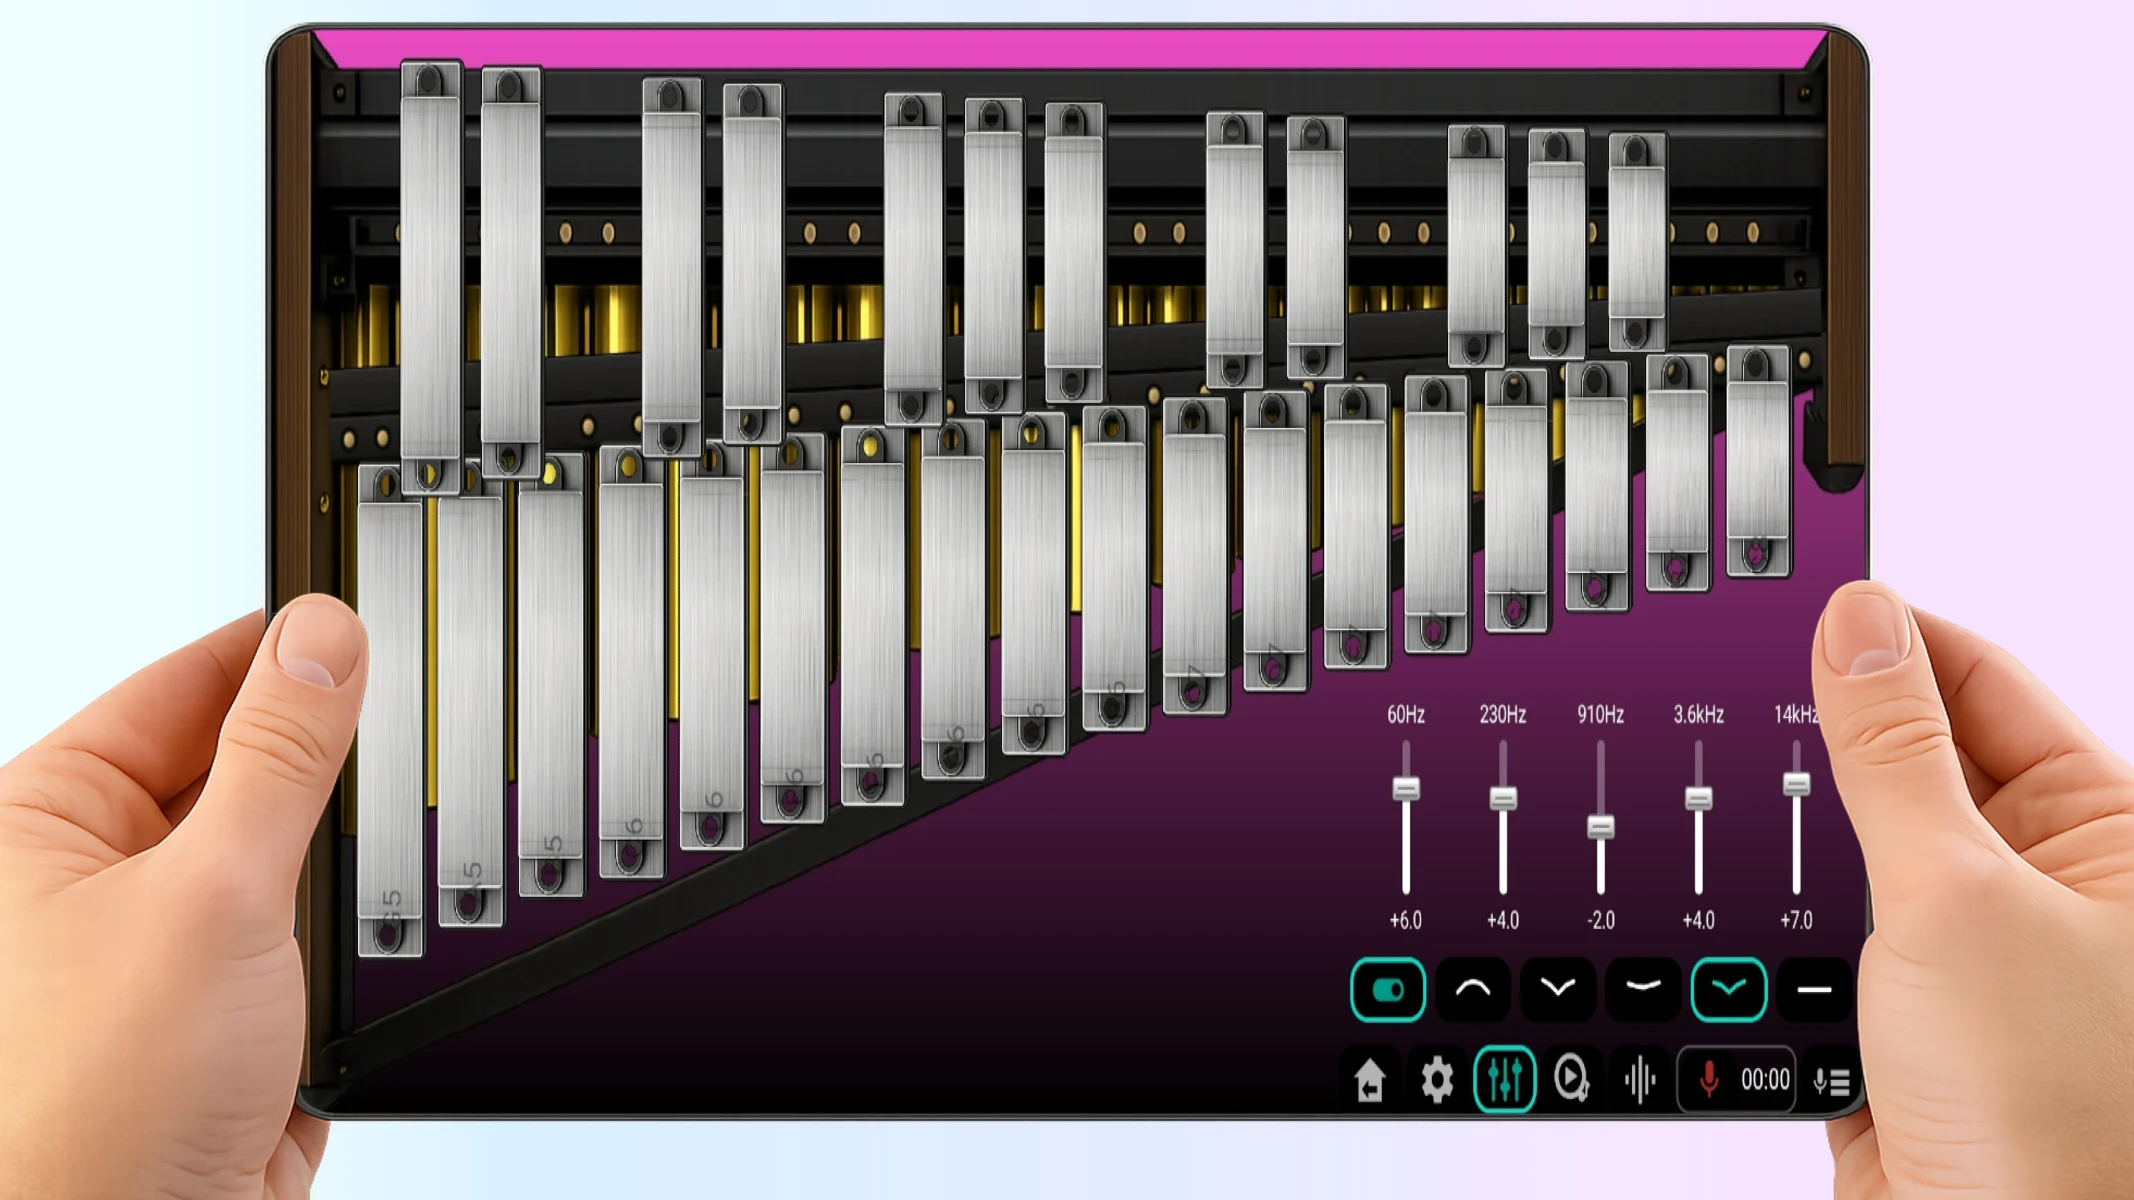Strike the longest lower-row metal bar
Viewport: 2134px width, 1200px height.
[390, 711]
